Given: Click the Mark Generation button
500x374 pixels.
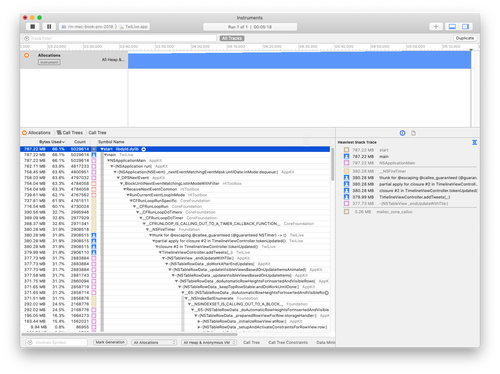Looking at the screenshot, I should [110, 342].
